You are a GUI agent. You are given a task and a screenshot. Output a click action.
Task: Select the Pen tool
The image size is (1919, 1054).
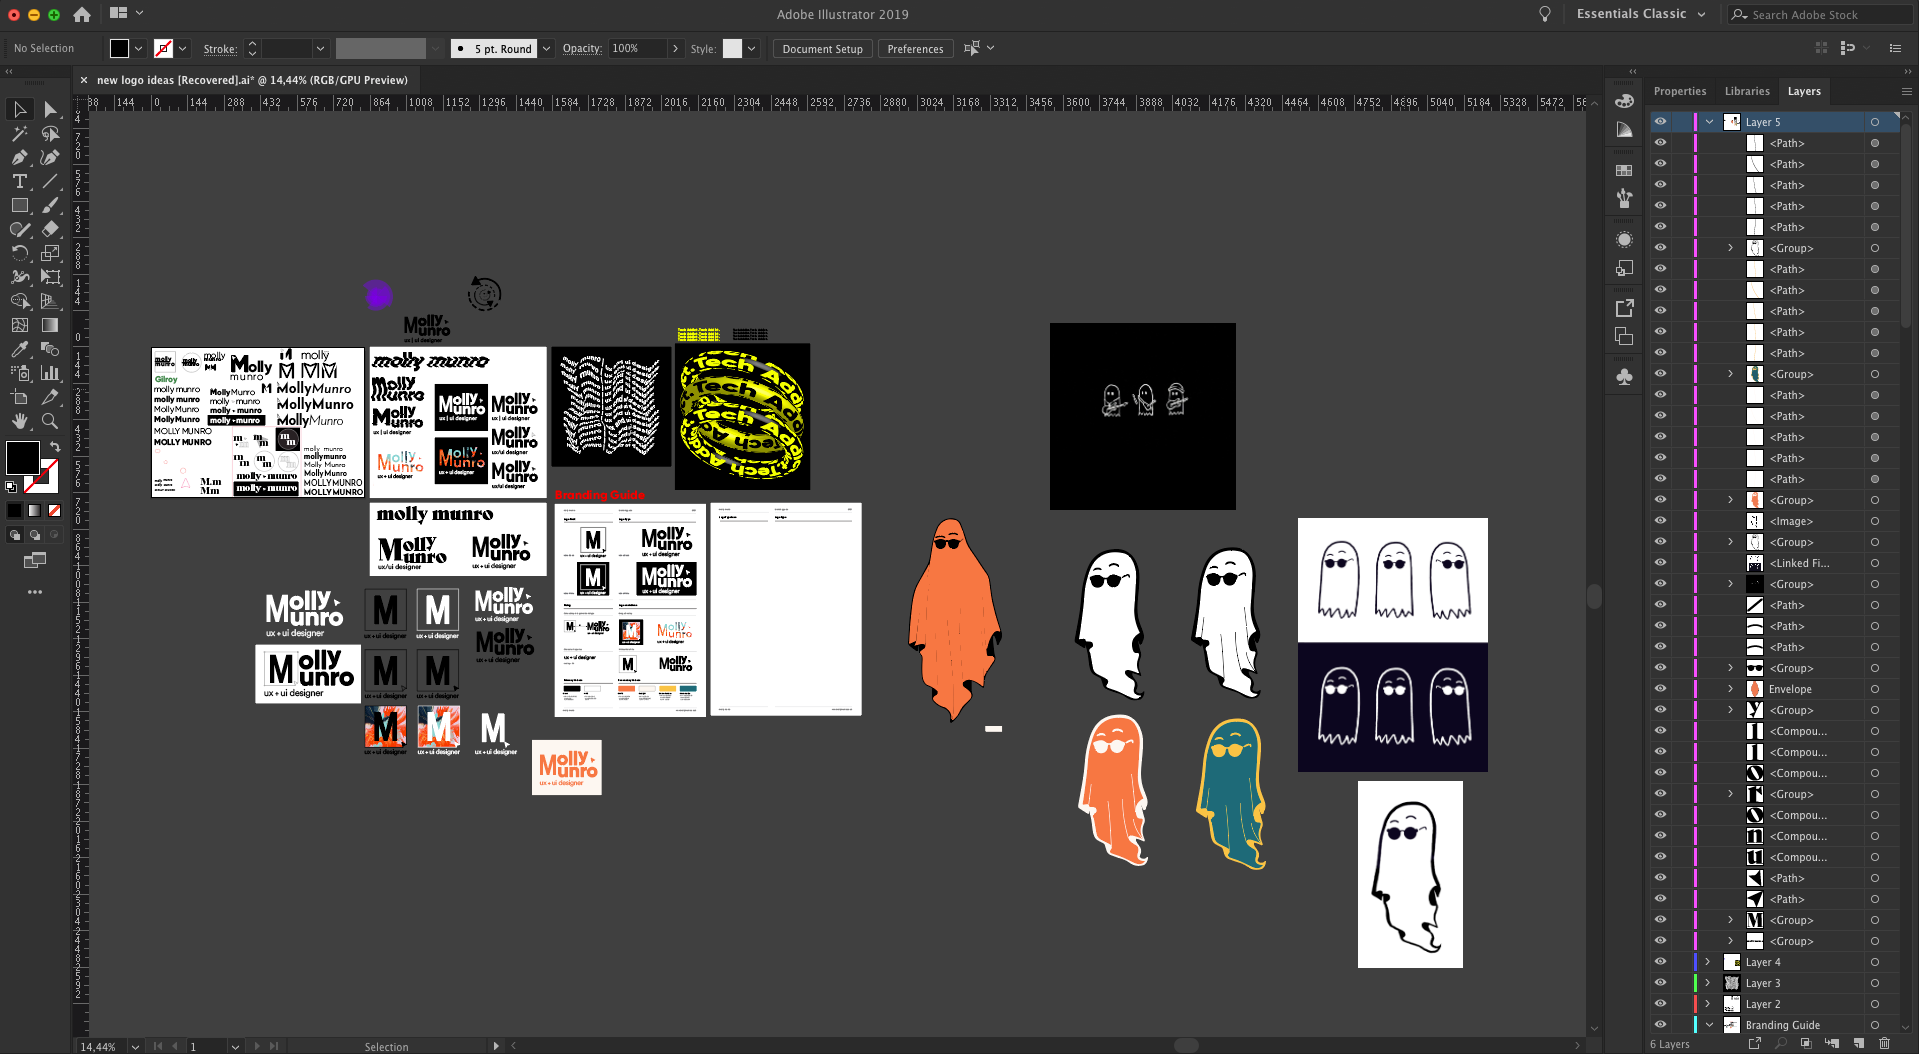coord(20,157)
